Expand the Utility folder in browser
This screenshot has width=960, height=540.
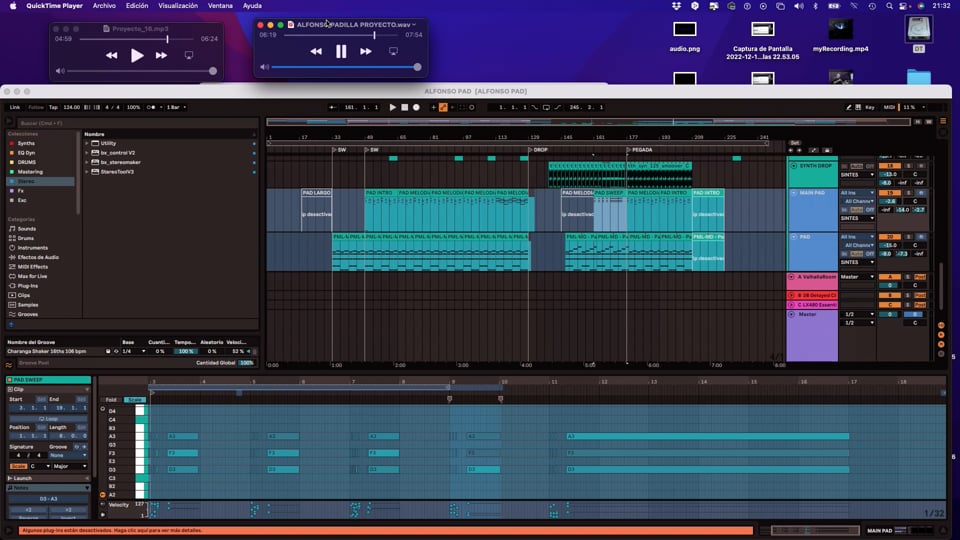click(x=87, y=143)
